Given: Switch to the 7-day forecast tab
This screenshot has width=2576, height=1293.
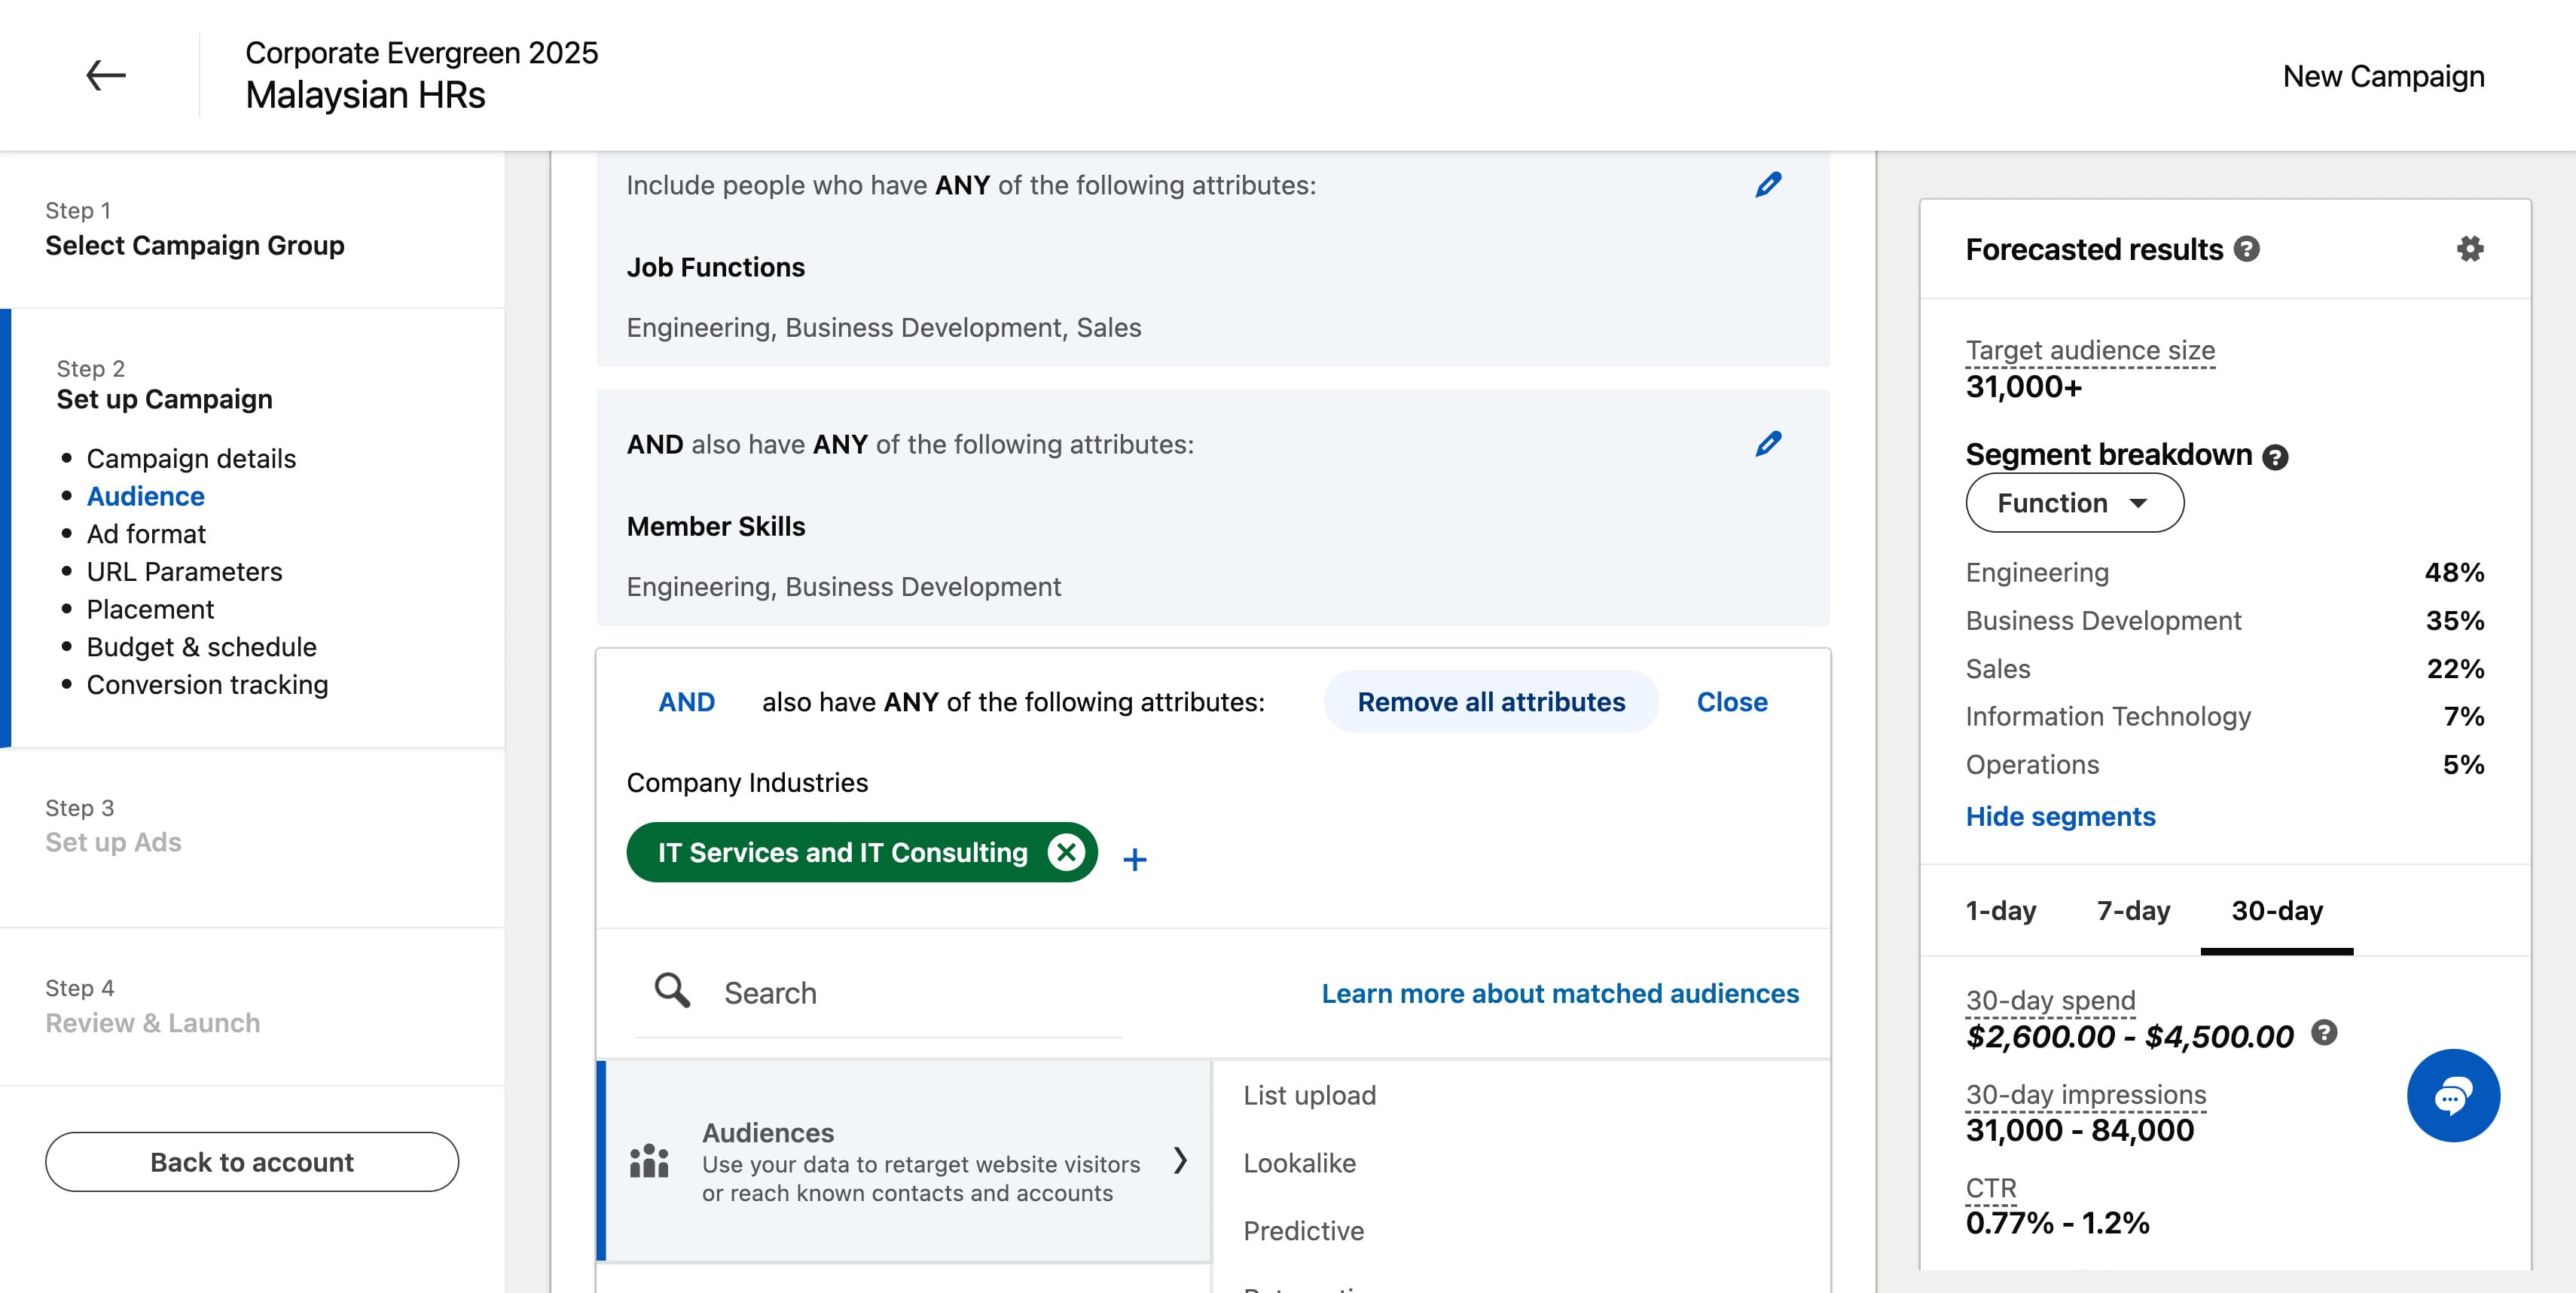Looking at the screenshot, I should coord(2133,910).
